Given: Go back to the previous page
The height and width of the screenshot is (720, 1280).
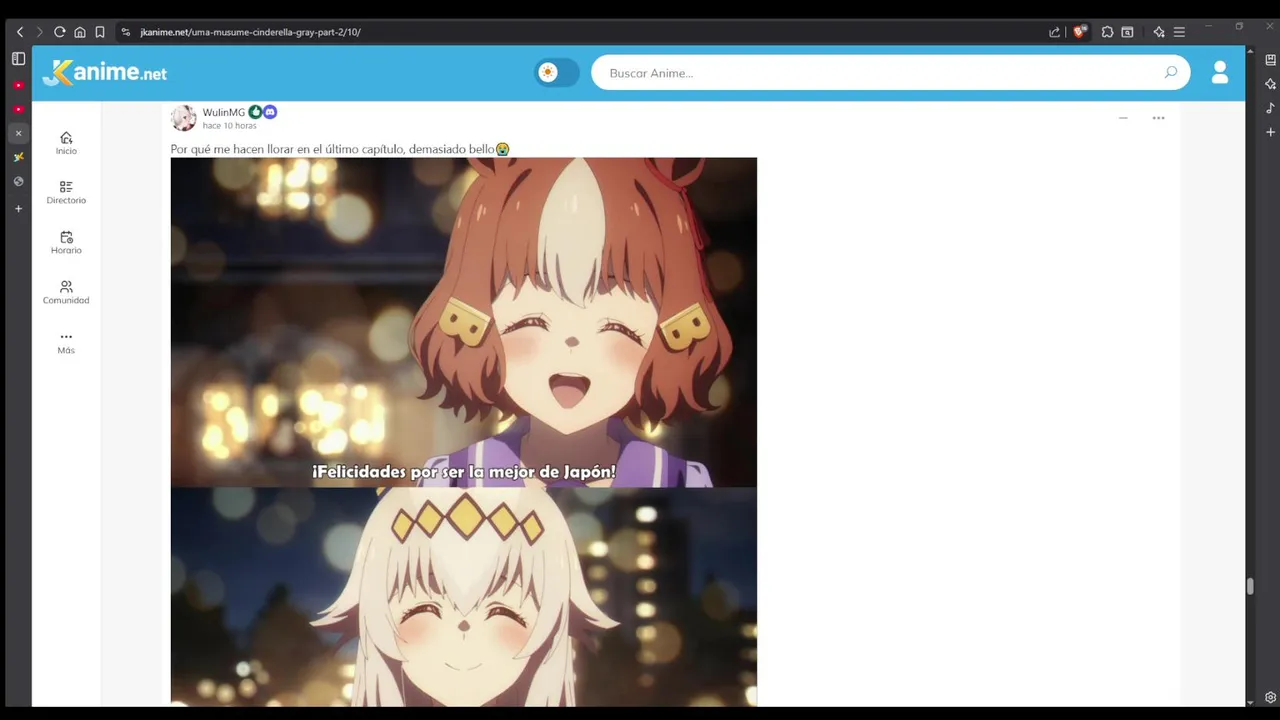Looking at the screenshot, I should tap(20, 32).
